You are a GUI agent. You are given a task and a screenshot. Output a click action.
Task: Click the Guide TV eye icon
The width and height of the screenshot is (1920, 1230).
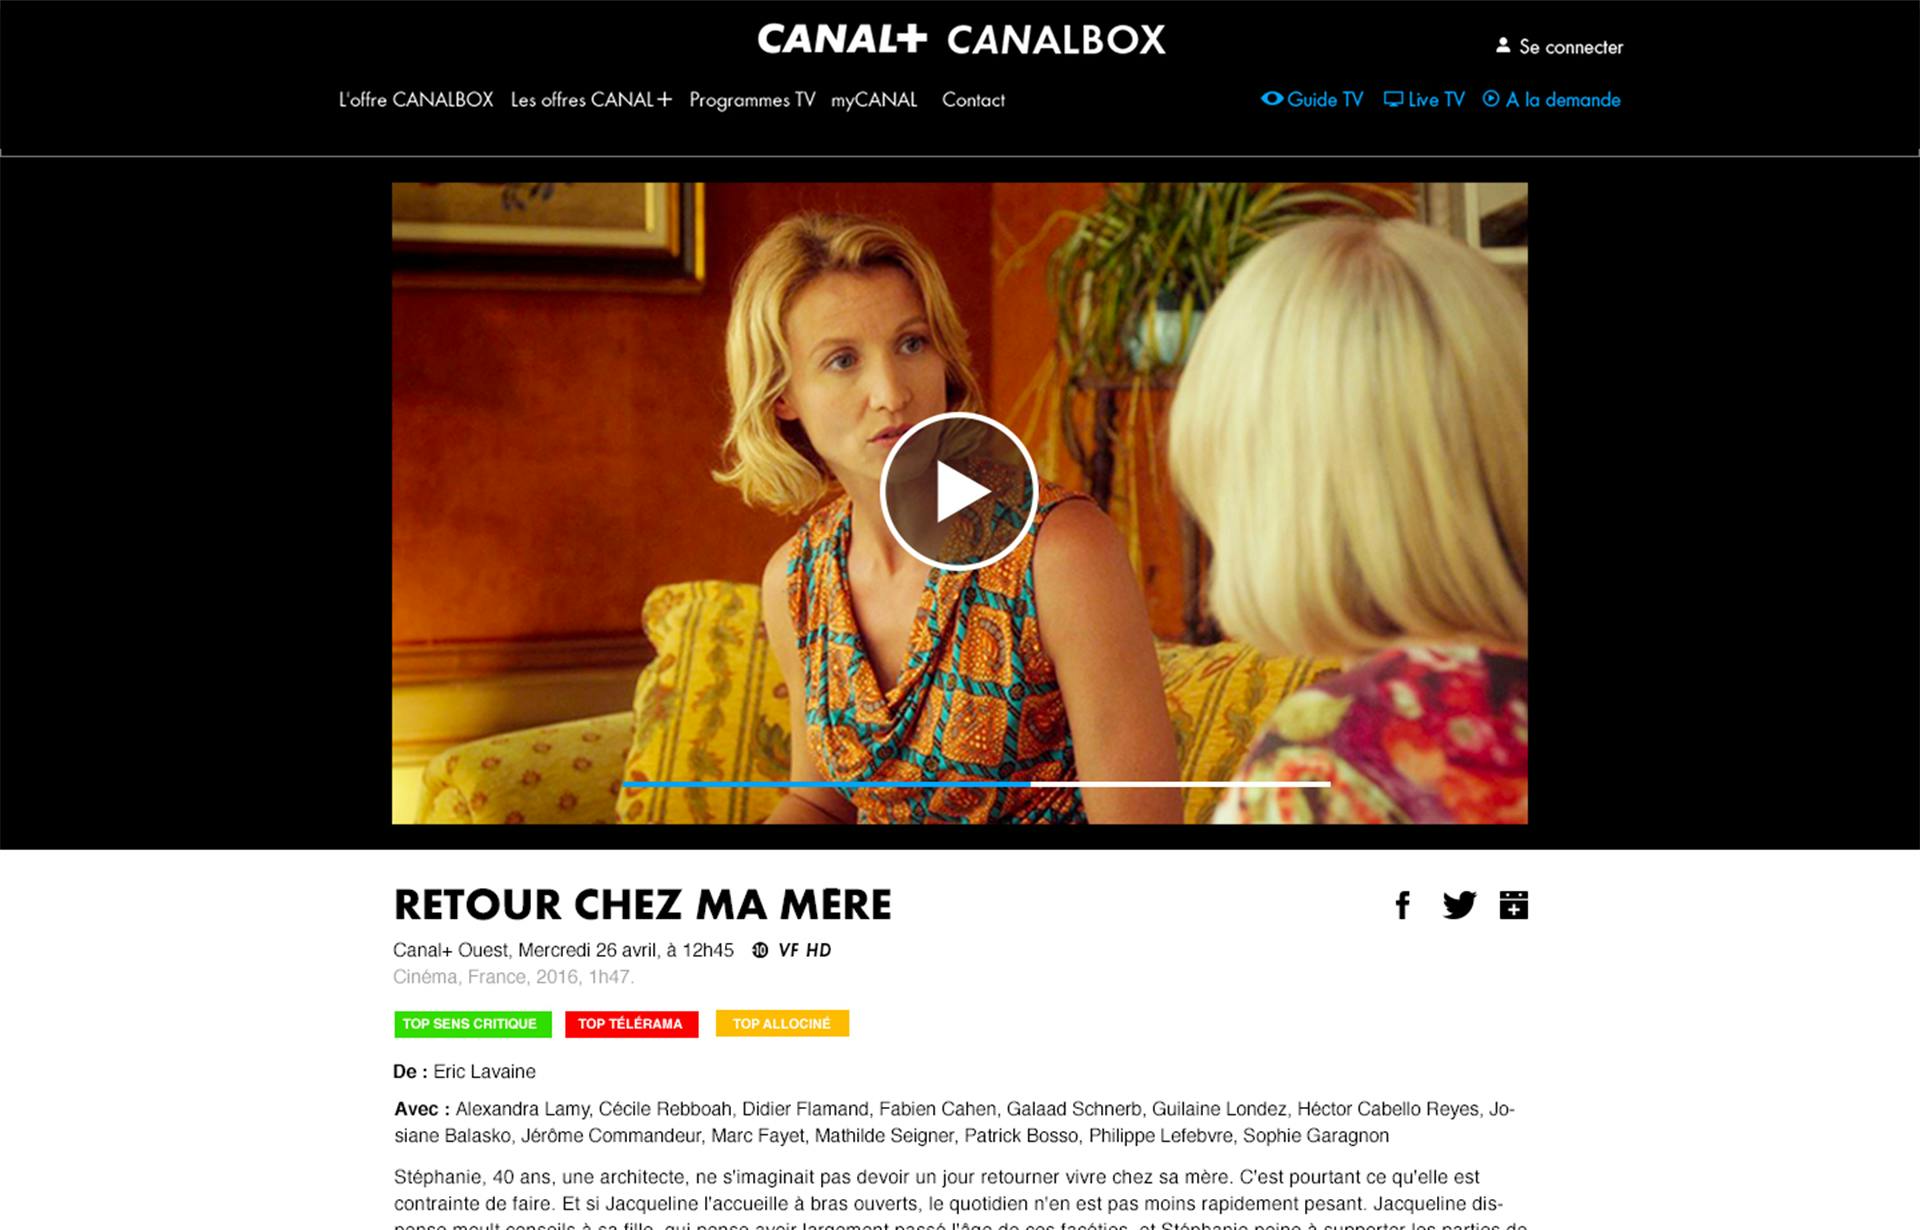pos(1271,98)
